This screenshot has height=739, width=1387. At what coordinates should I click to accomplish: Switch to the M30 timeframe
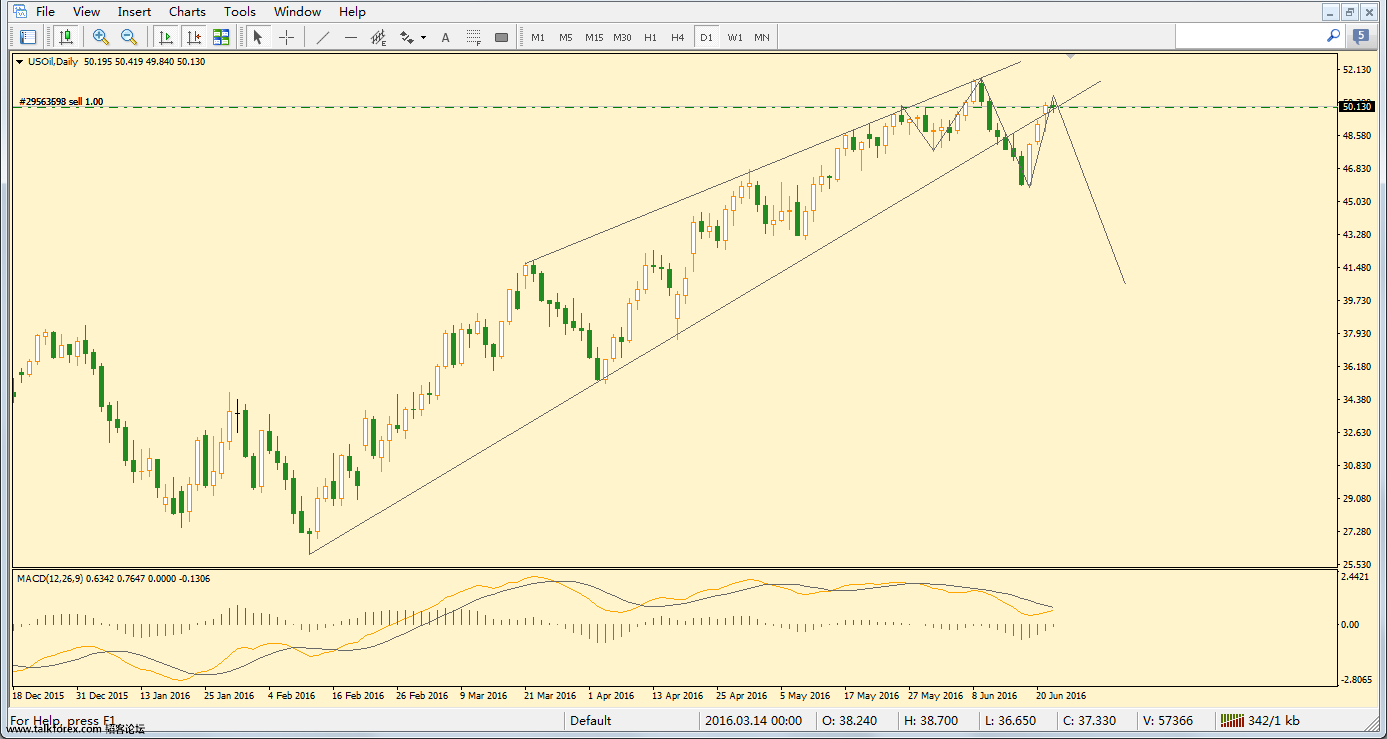click(622, 37)
